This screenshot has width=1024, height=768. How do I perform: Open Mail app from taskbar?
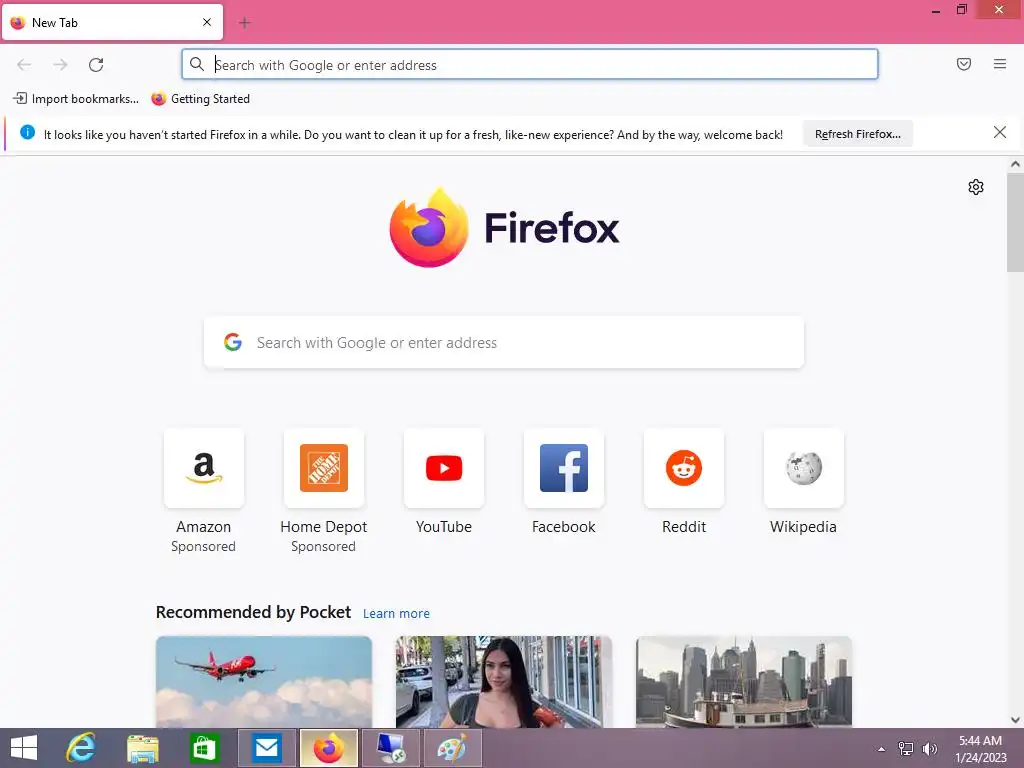tap(266, 748)
